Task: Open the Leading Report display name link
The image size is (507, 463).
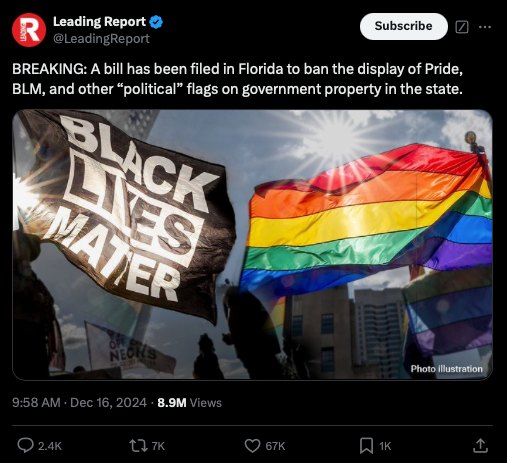Action: (99, 22)
